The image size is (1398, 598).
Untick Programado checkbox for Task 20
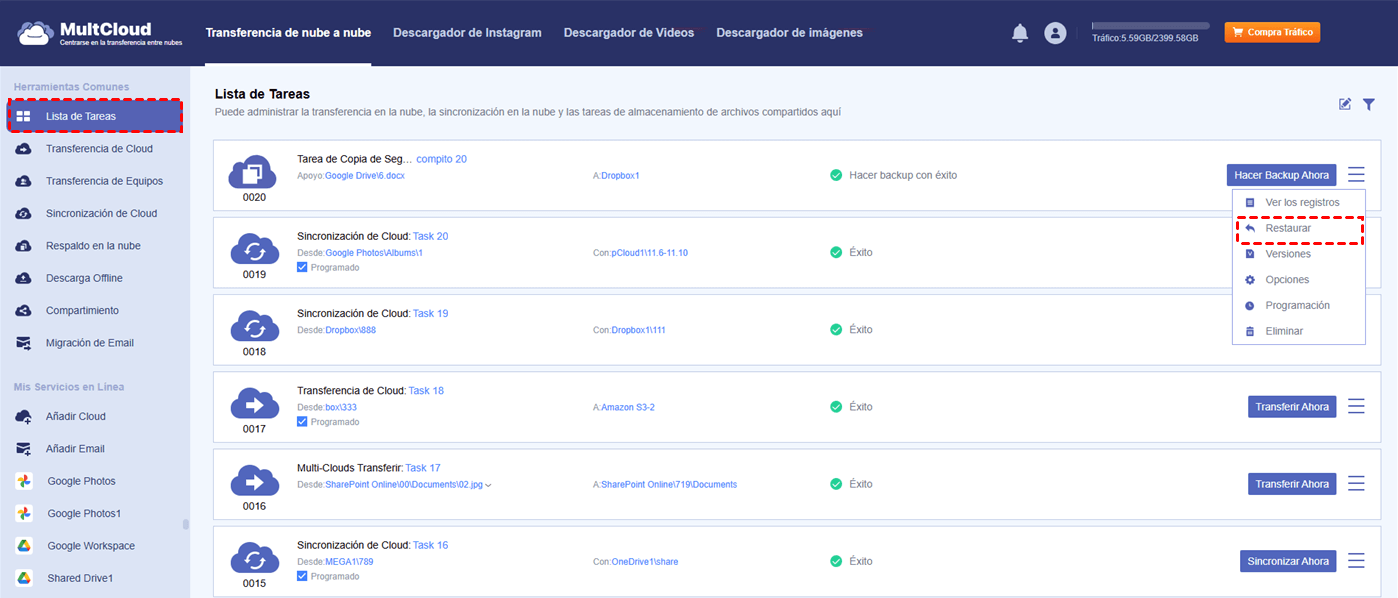(x=302, y=267)
